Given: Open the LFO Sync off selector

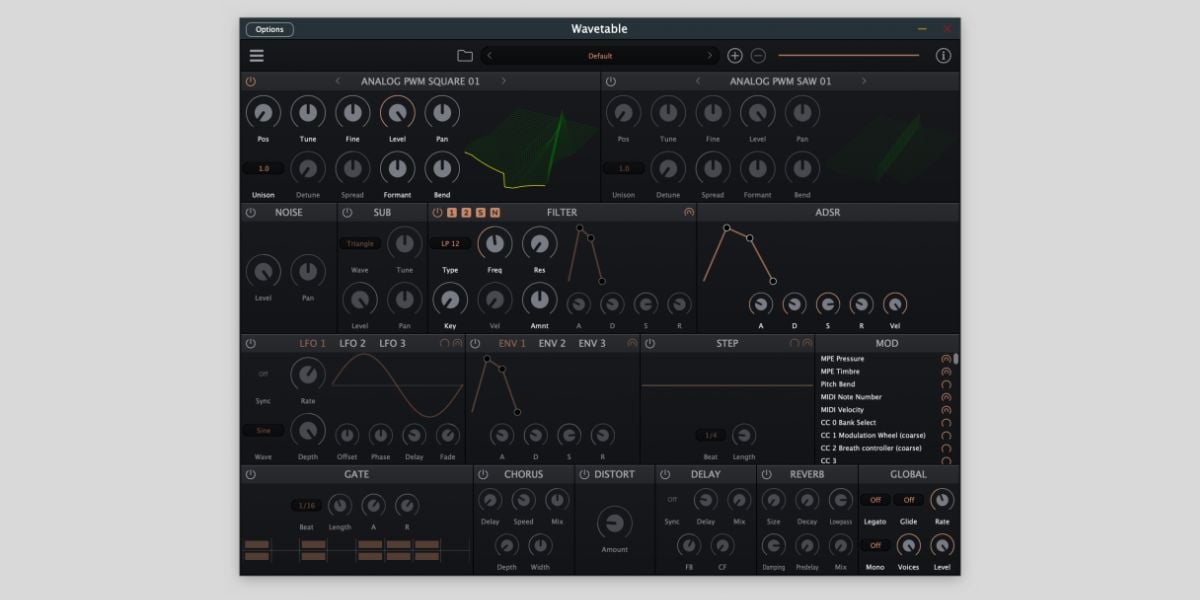Looking at the screenshot, I should point(264,374).
